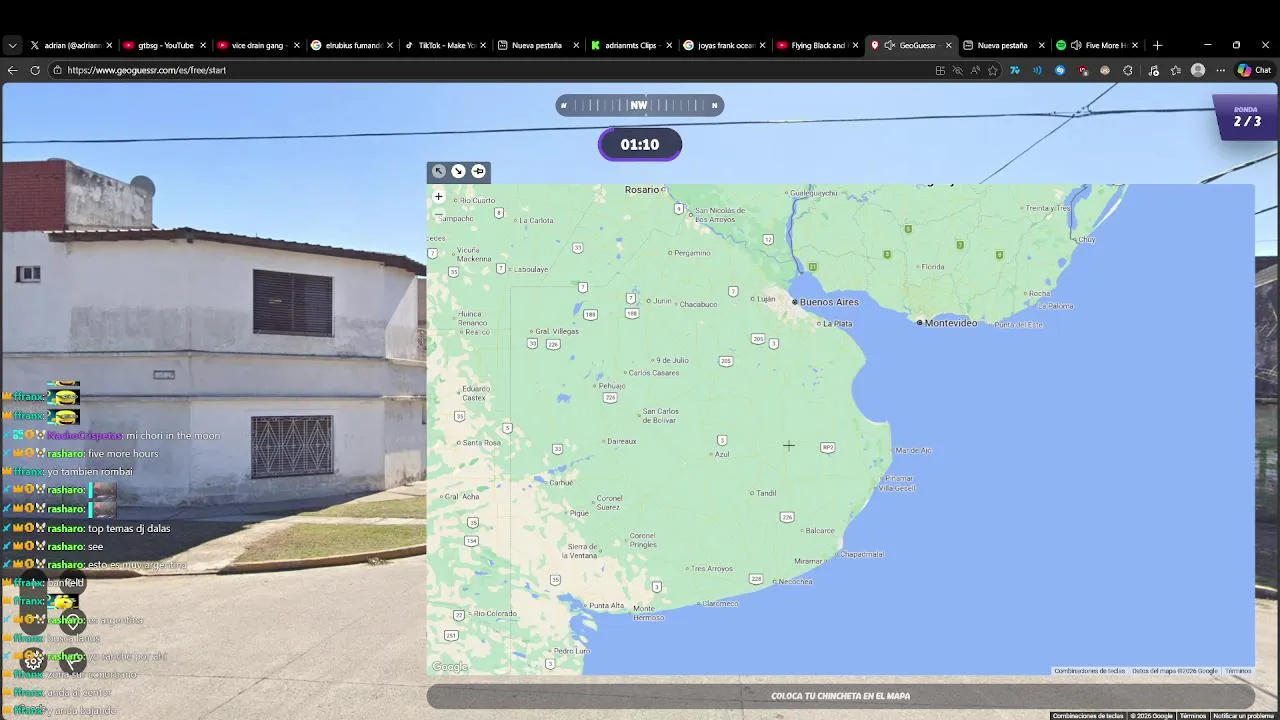Open the map 'Términos' link
Image resolution: width=1280 pixels, height=720 pixels.
(x=1238, y=671)
